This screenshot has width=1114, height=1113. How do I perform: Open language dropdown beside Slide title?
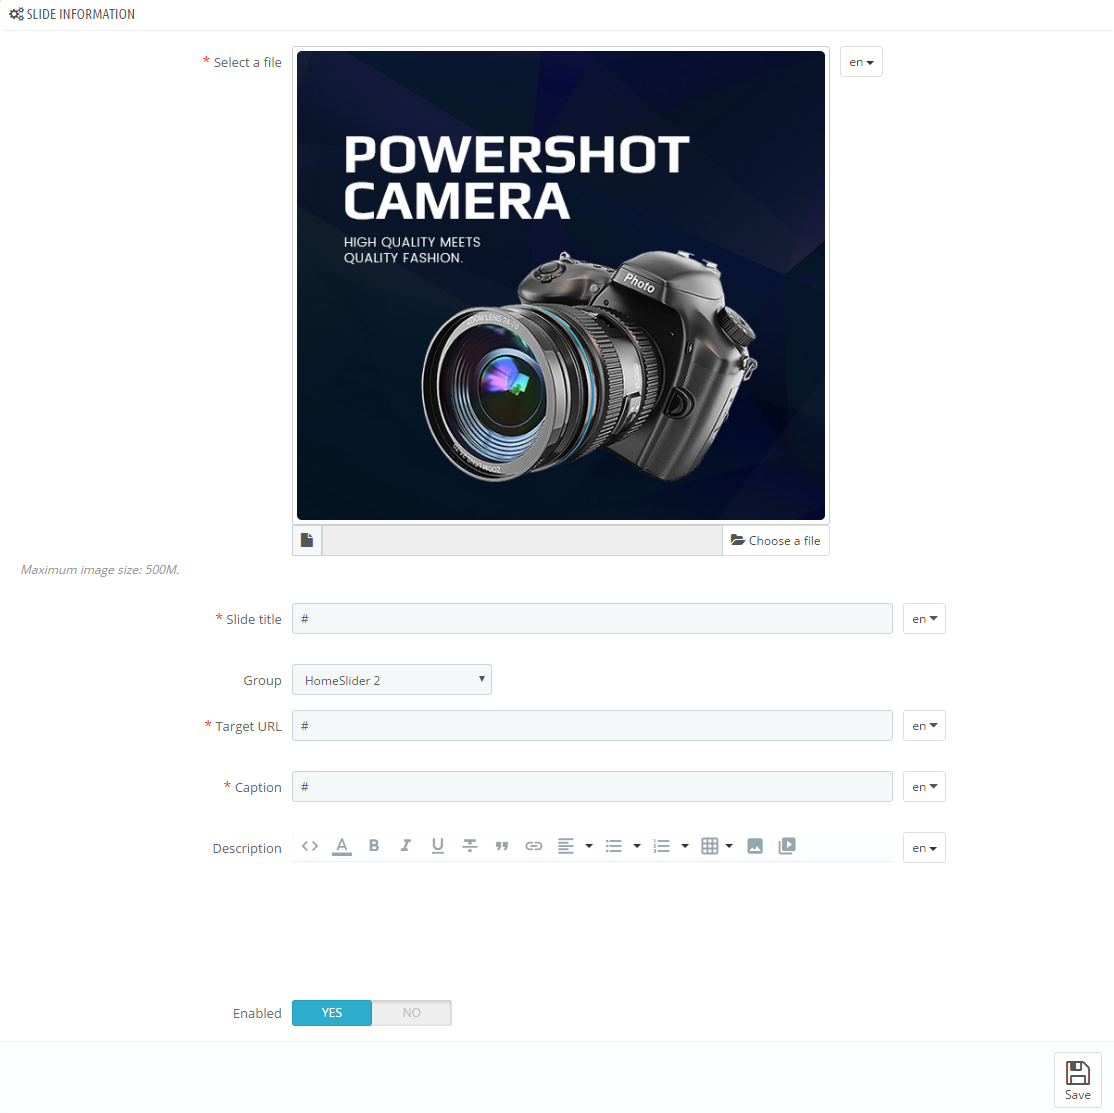[924, 619]
